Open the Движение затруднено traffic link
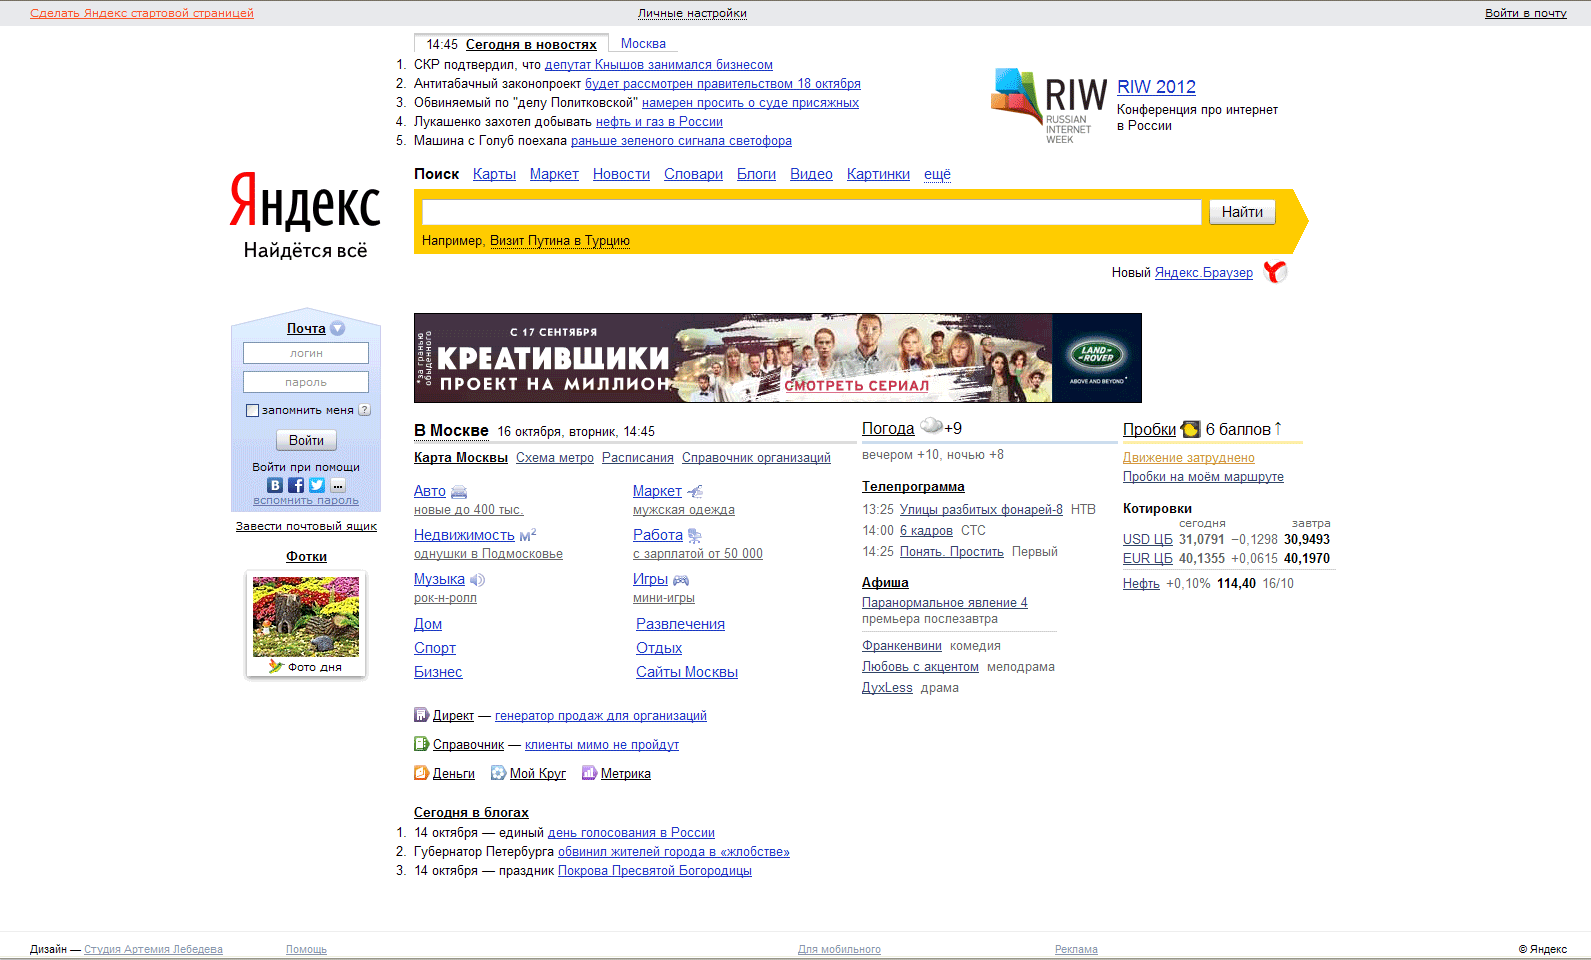 [x=1188, y=458]
